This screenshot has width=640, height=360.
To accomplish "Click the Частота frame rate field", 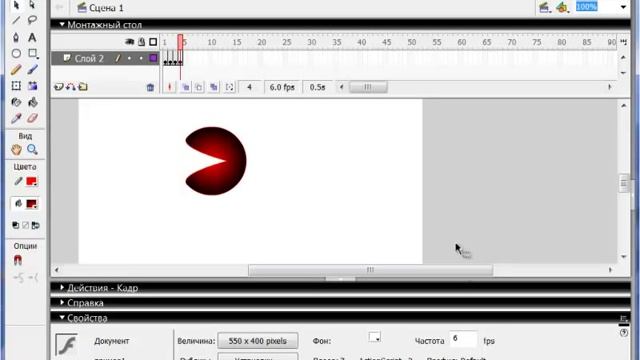I will (463, 339).
